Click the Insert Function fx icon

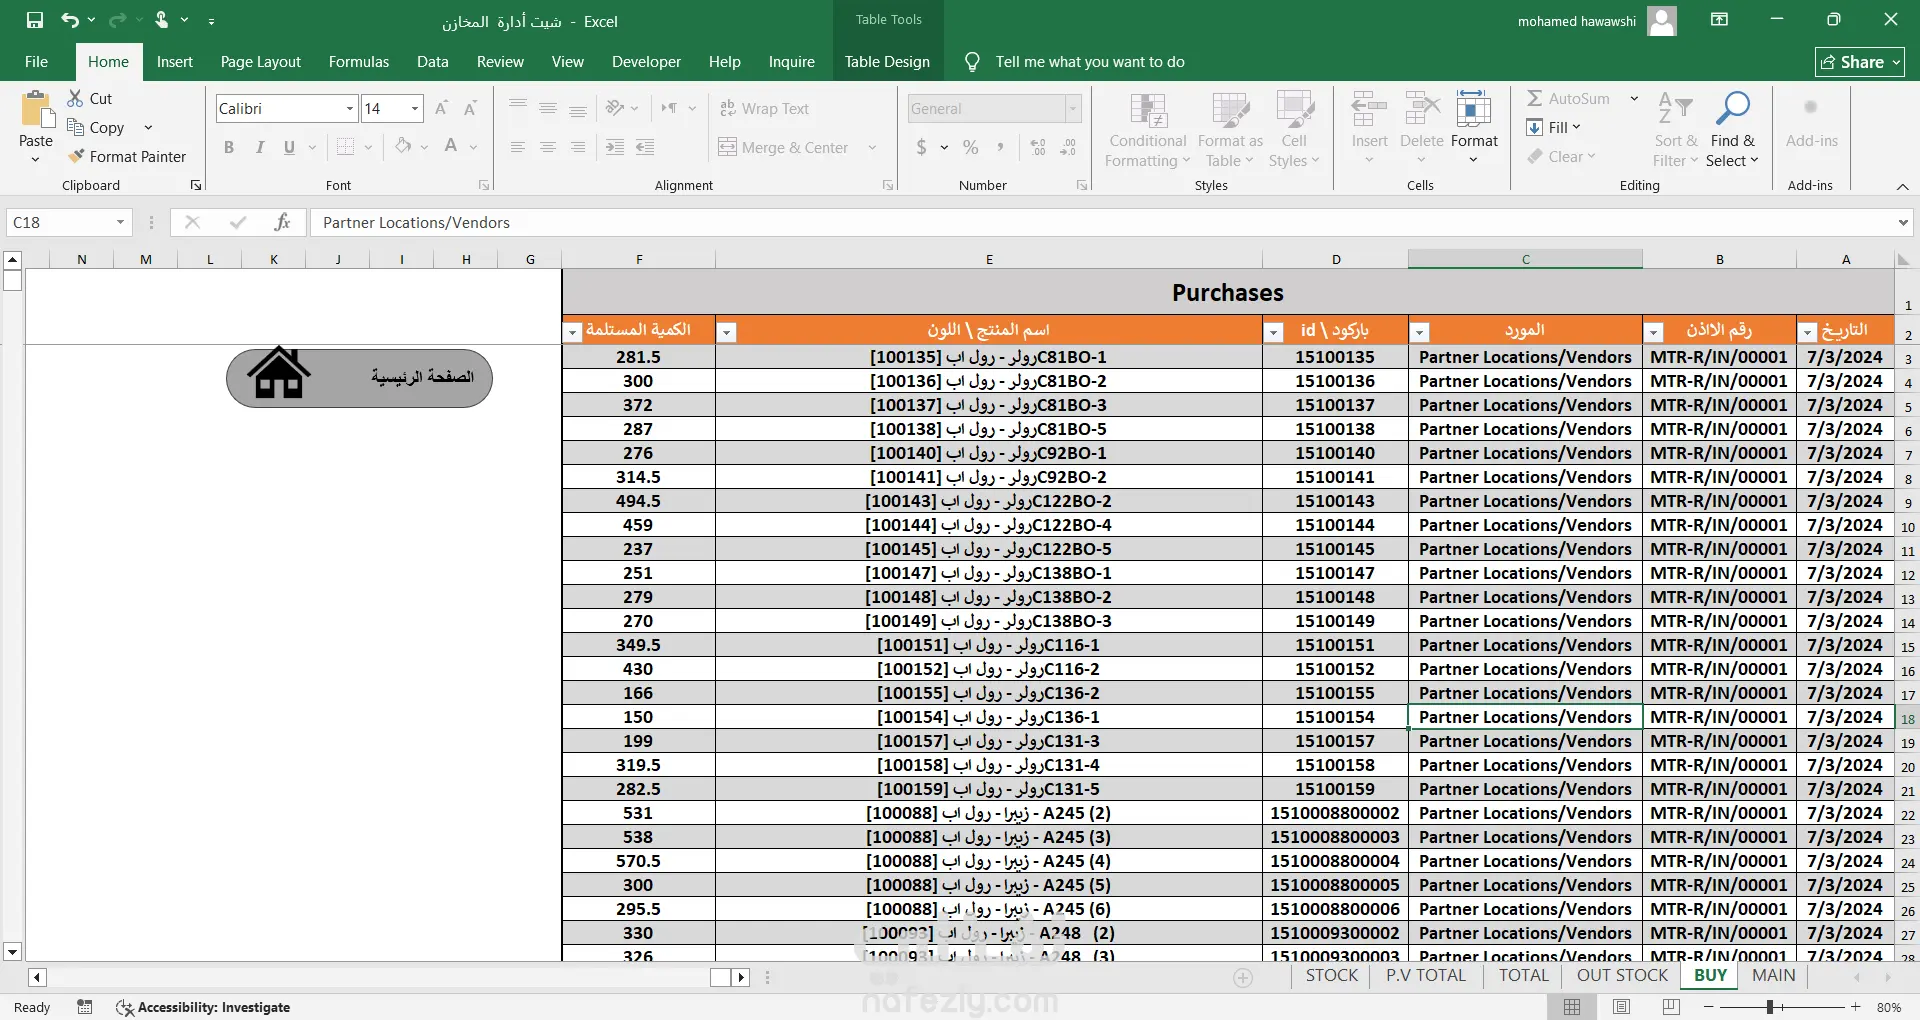coord(282,222)
